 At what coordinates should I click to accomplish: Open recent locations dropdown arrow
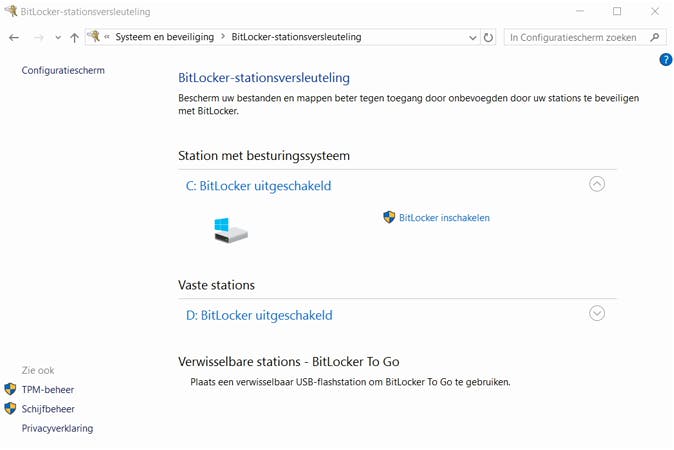pos(58,38)
